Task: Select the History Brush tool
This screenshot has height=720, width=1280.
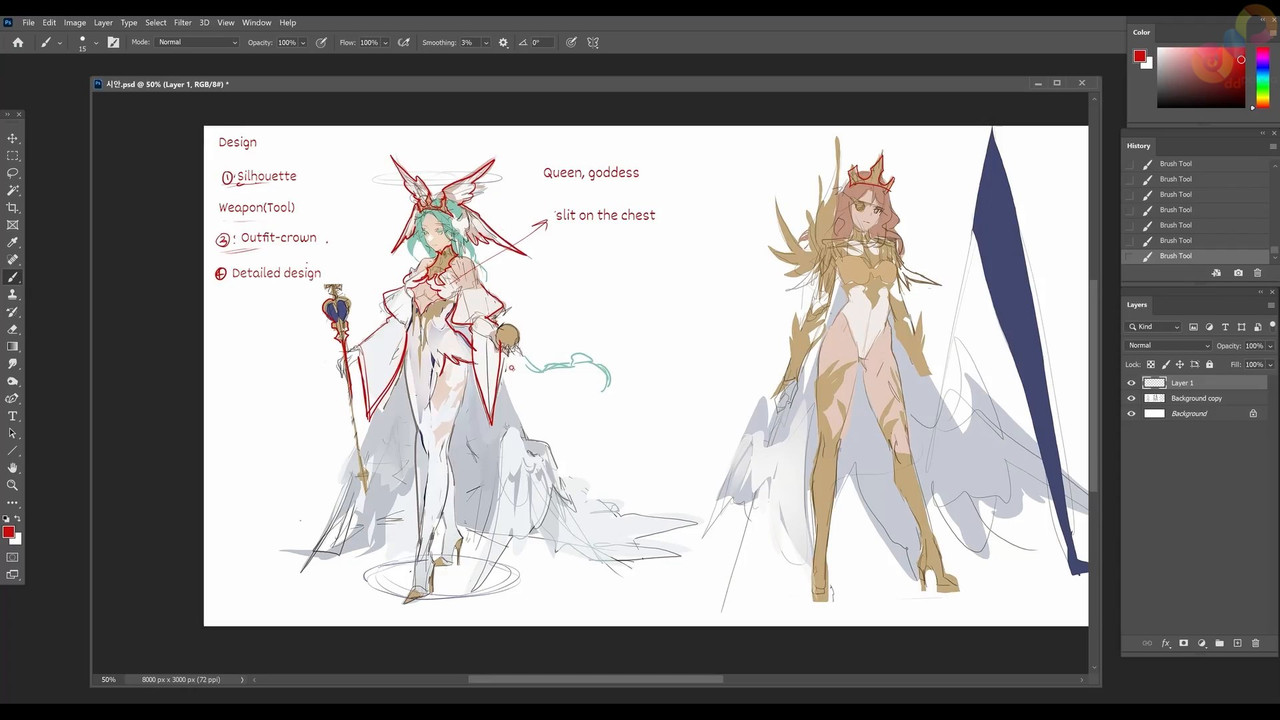Action: 12,312
